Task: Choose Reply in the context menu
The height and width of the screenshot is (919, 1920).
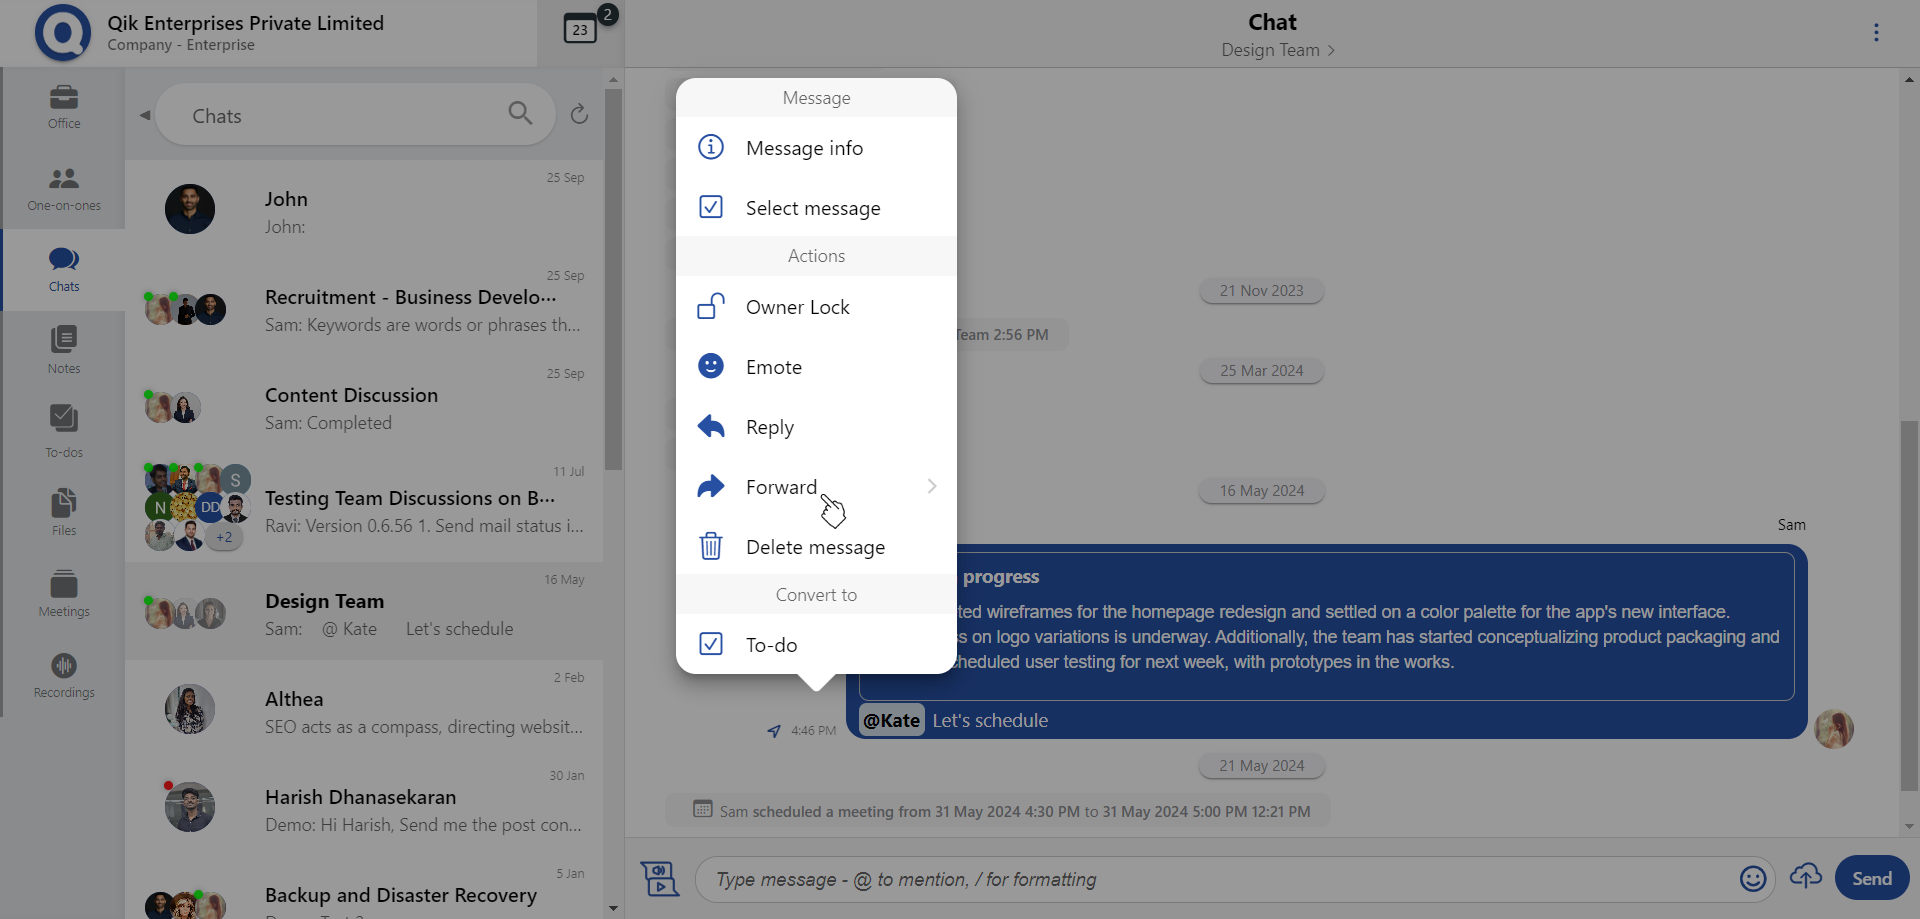Action: (816, 427)
